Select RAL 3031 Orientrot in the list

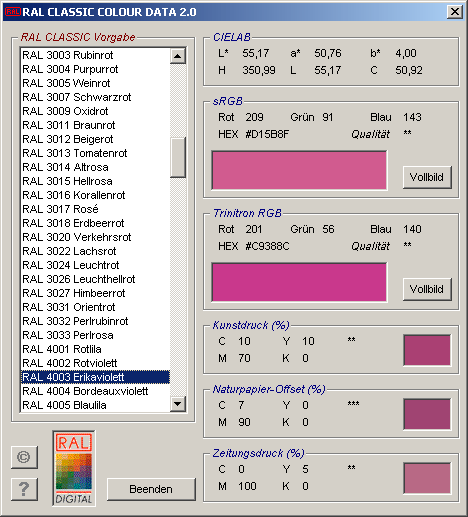(x=95, y=307)
